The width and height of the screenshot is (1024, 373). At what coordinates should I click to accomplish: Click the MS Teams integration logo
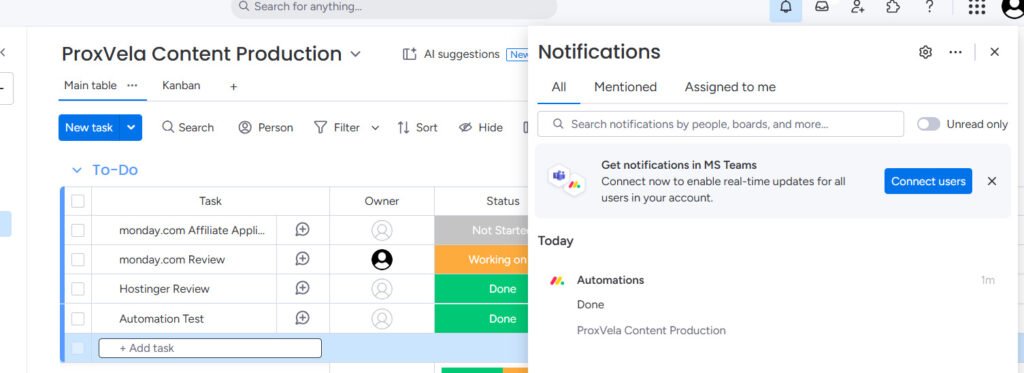[x=567, y=181]
